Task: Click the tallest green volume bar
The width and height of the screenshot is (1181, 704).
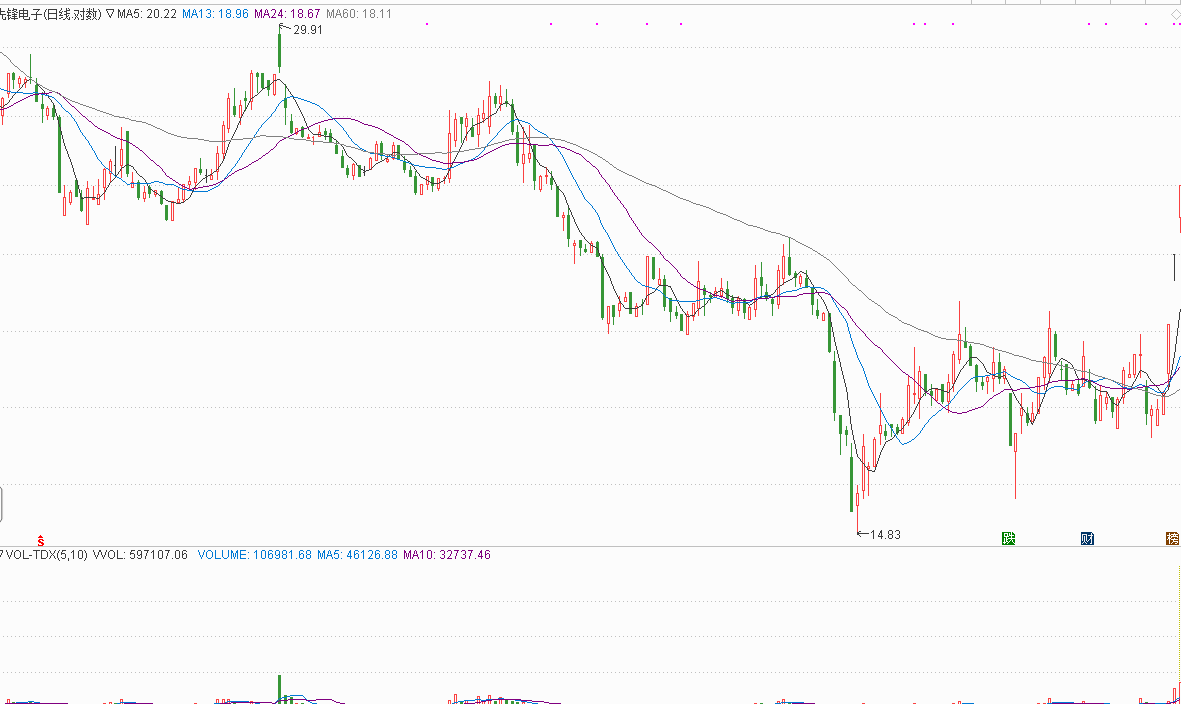Action: tap(280, 688)
